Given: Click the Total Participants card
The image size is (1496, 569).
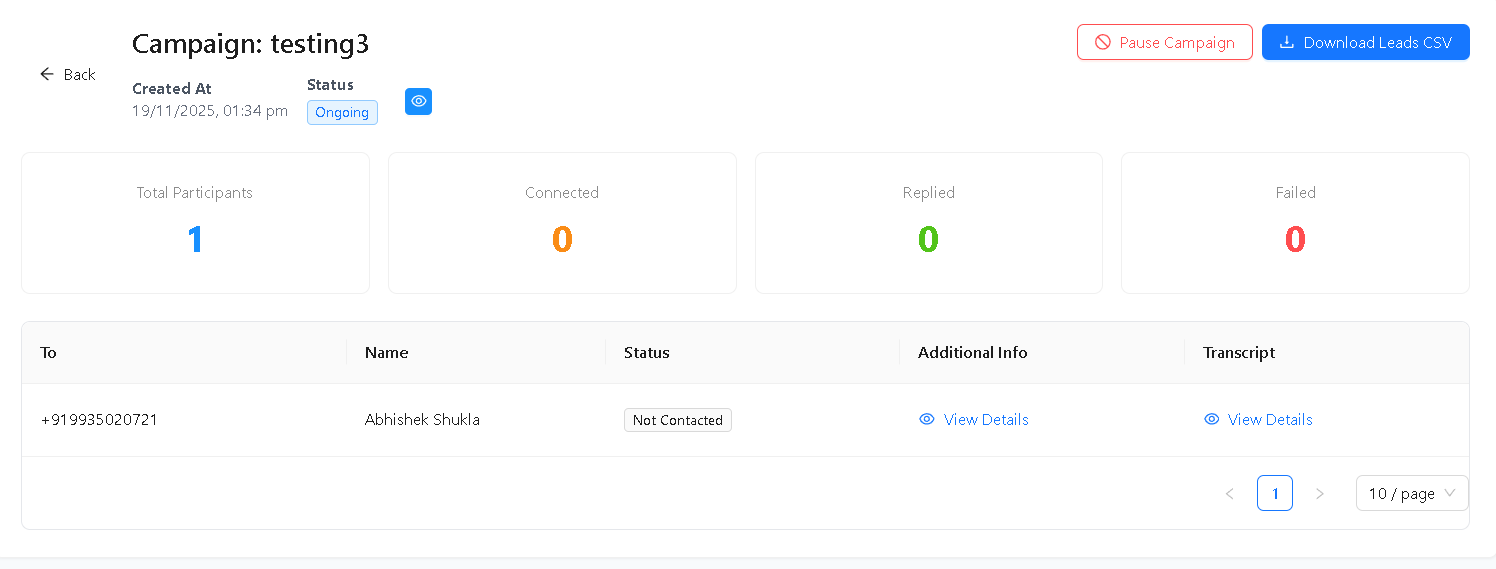Looking at the screenshot, I should pyautogui.click(x=195, y=223).
